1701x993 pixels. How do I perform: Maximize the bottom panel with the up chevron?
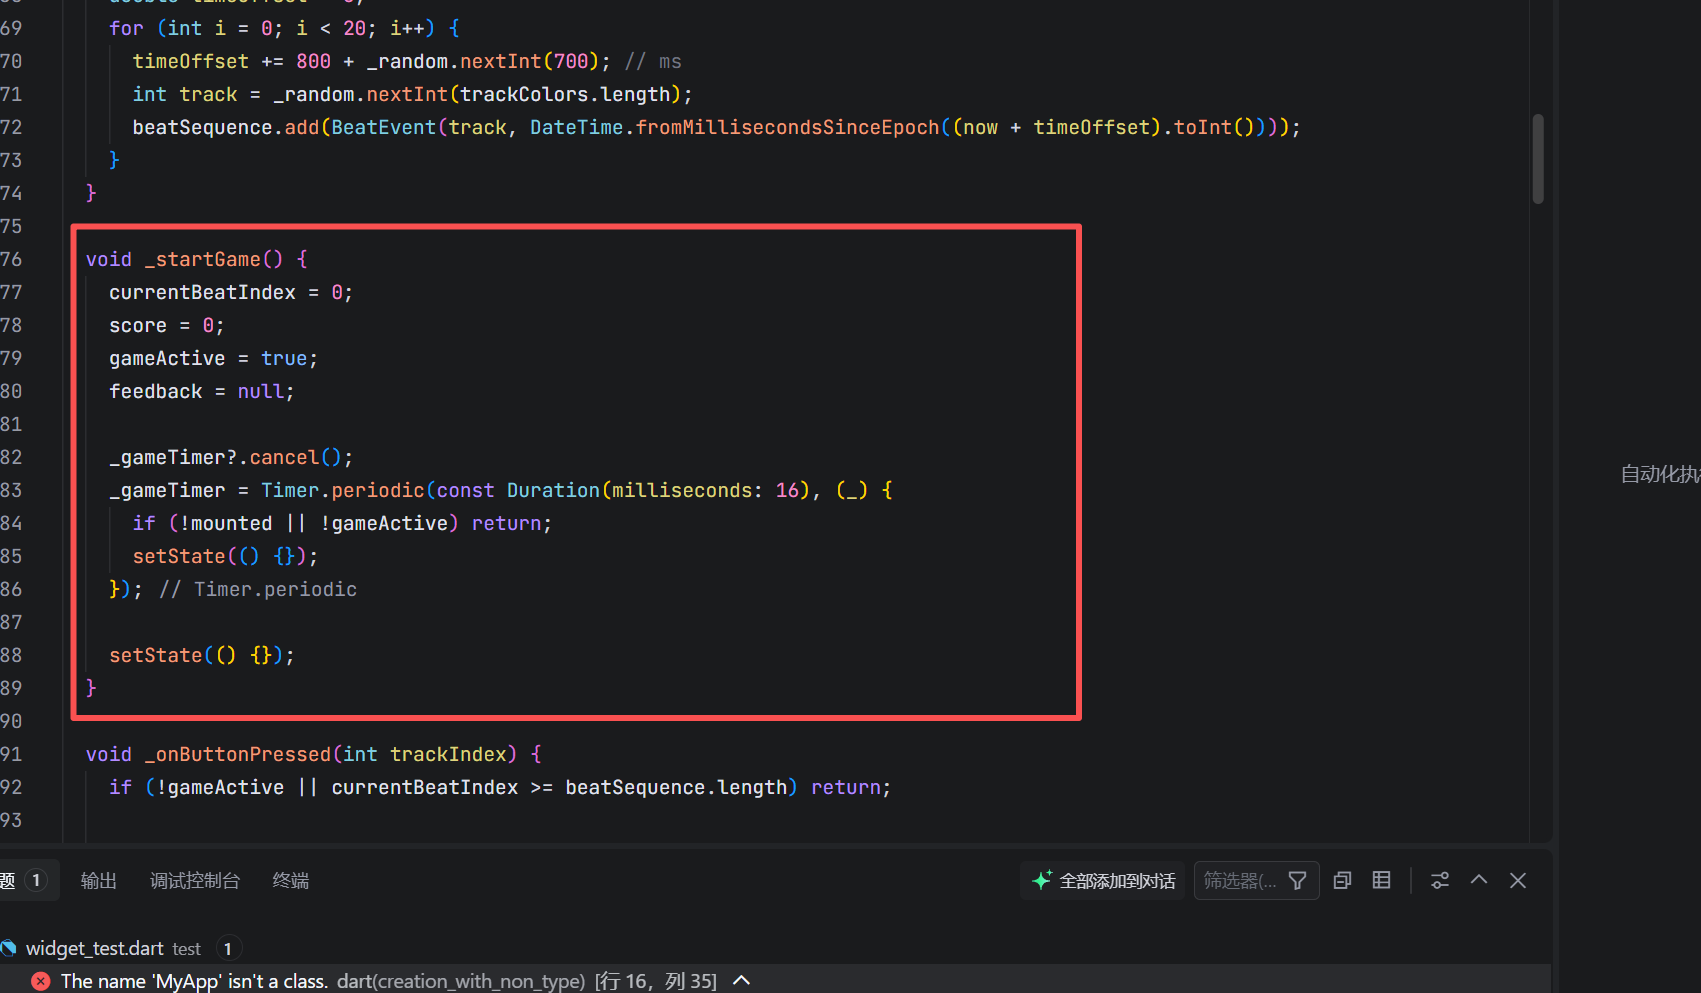[x=1479, y=880]
